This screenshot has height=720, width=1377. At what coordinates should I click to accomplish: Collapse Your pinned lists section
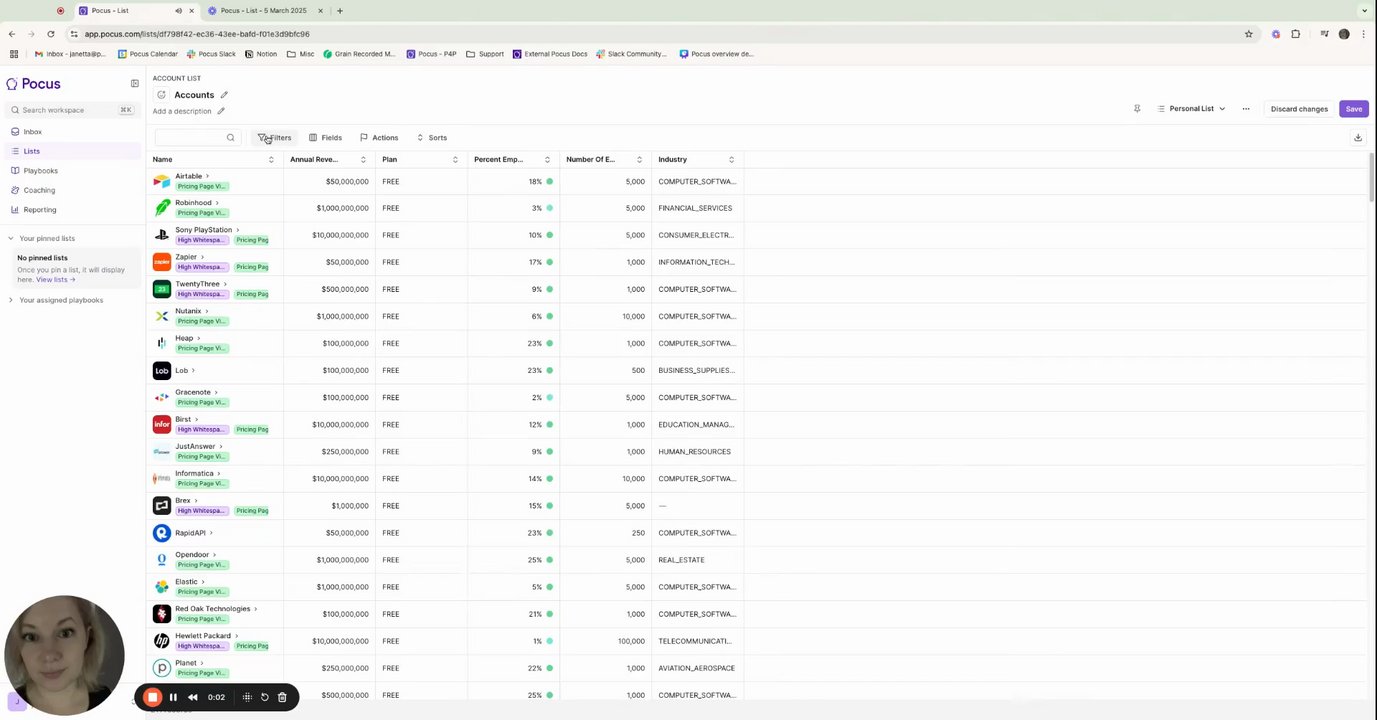[10, 239]
